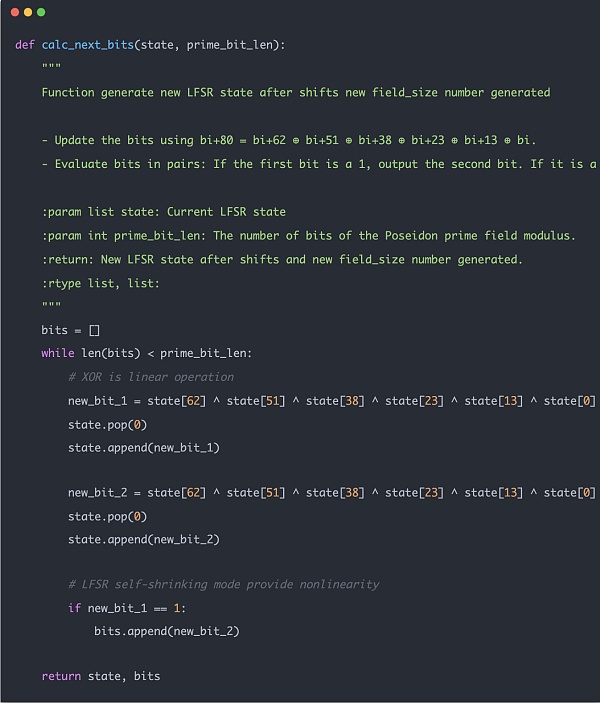Click the ':rtype list, list:' line

pyautogui.click(x=100, y=283)
